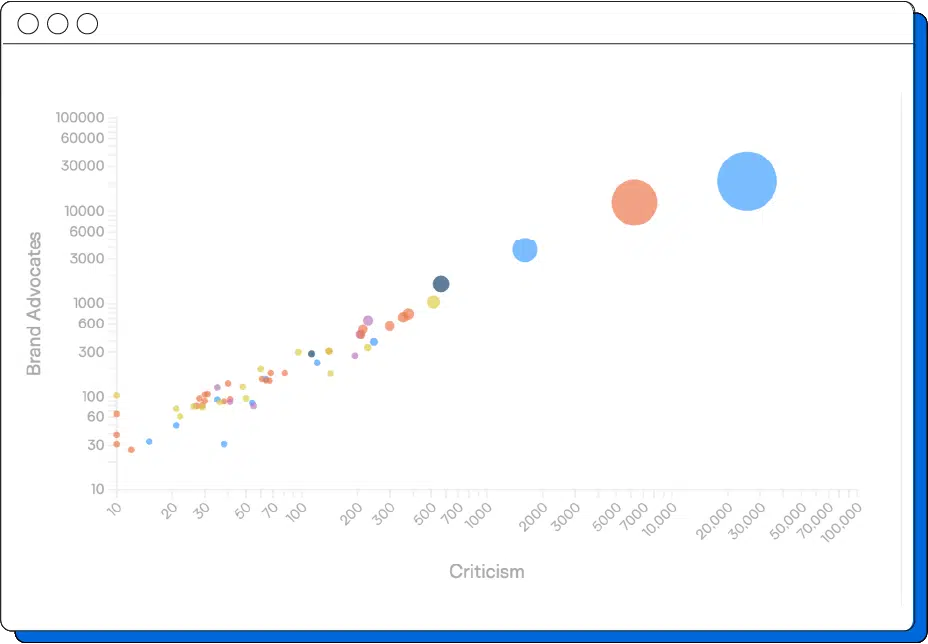Click the leftmost window control circle
Viewport: 928px width, 644px height.
pyautogui.click(x=29, y=24)
